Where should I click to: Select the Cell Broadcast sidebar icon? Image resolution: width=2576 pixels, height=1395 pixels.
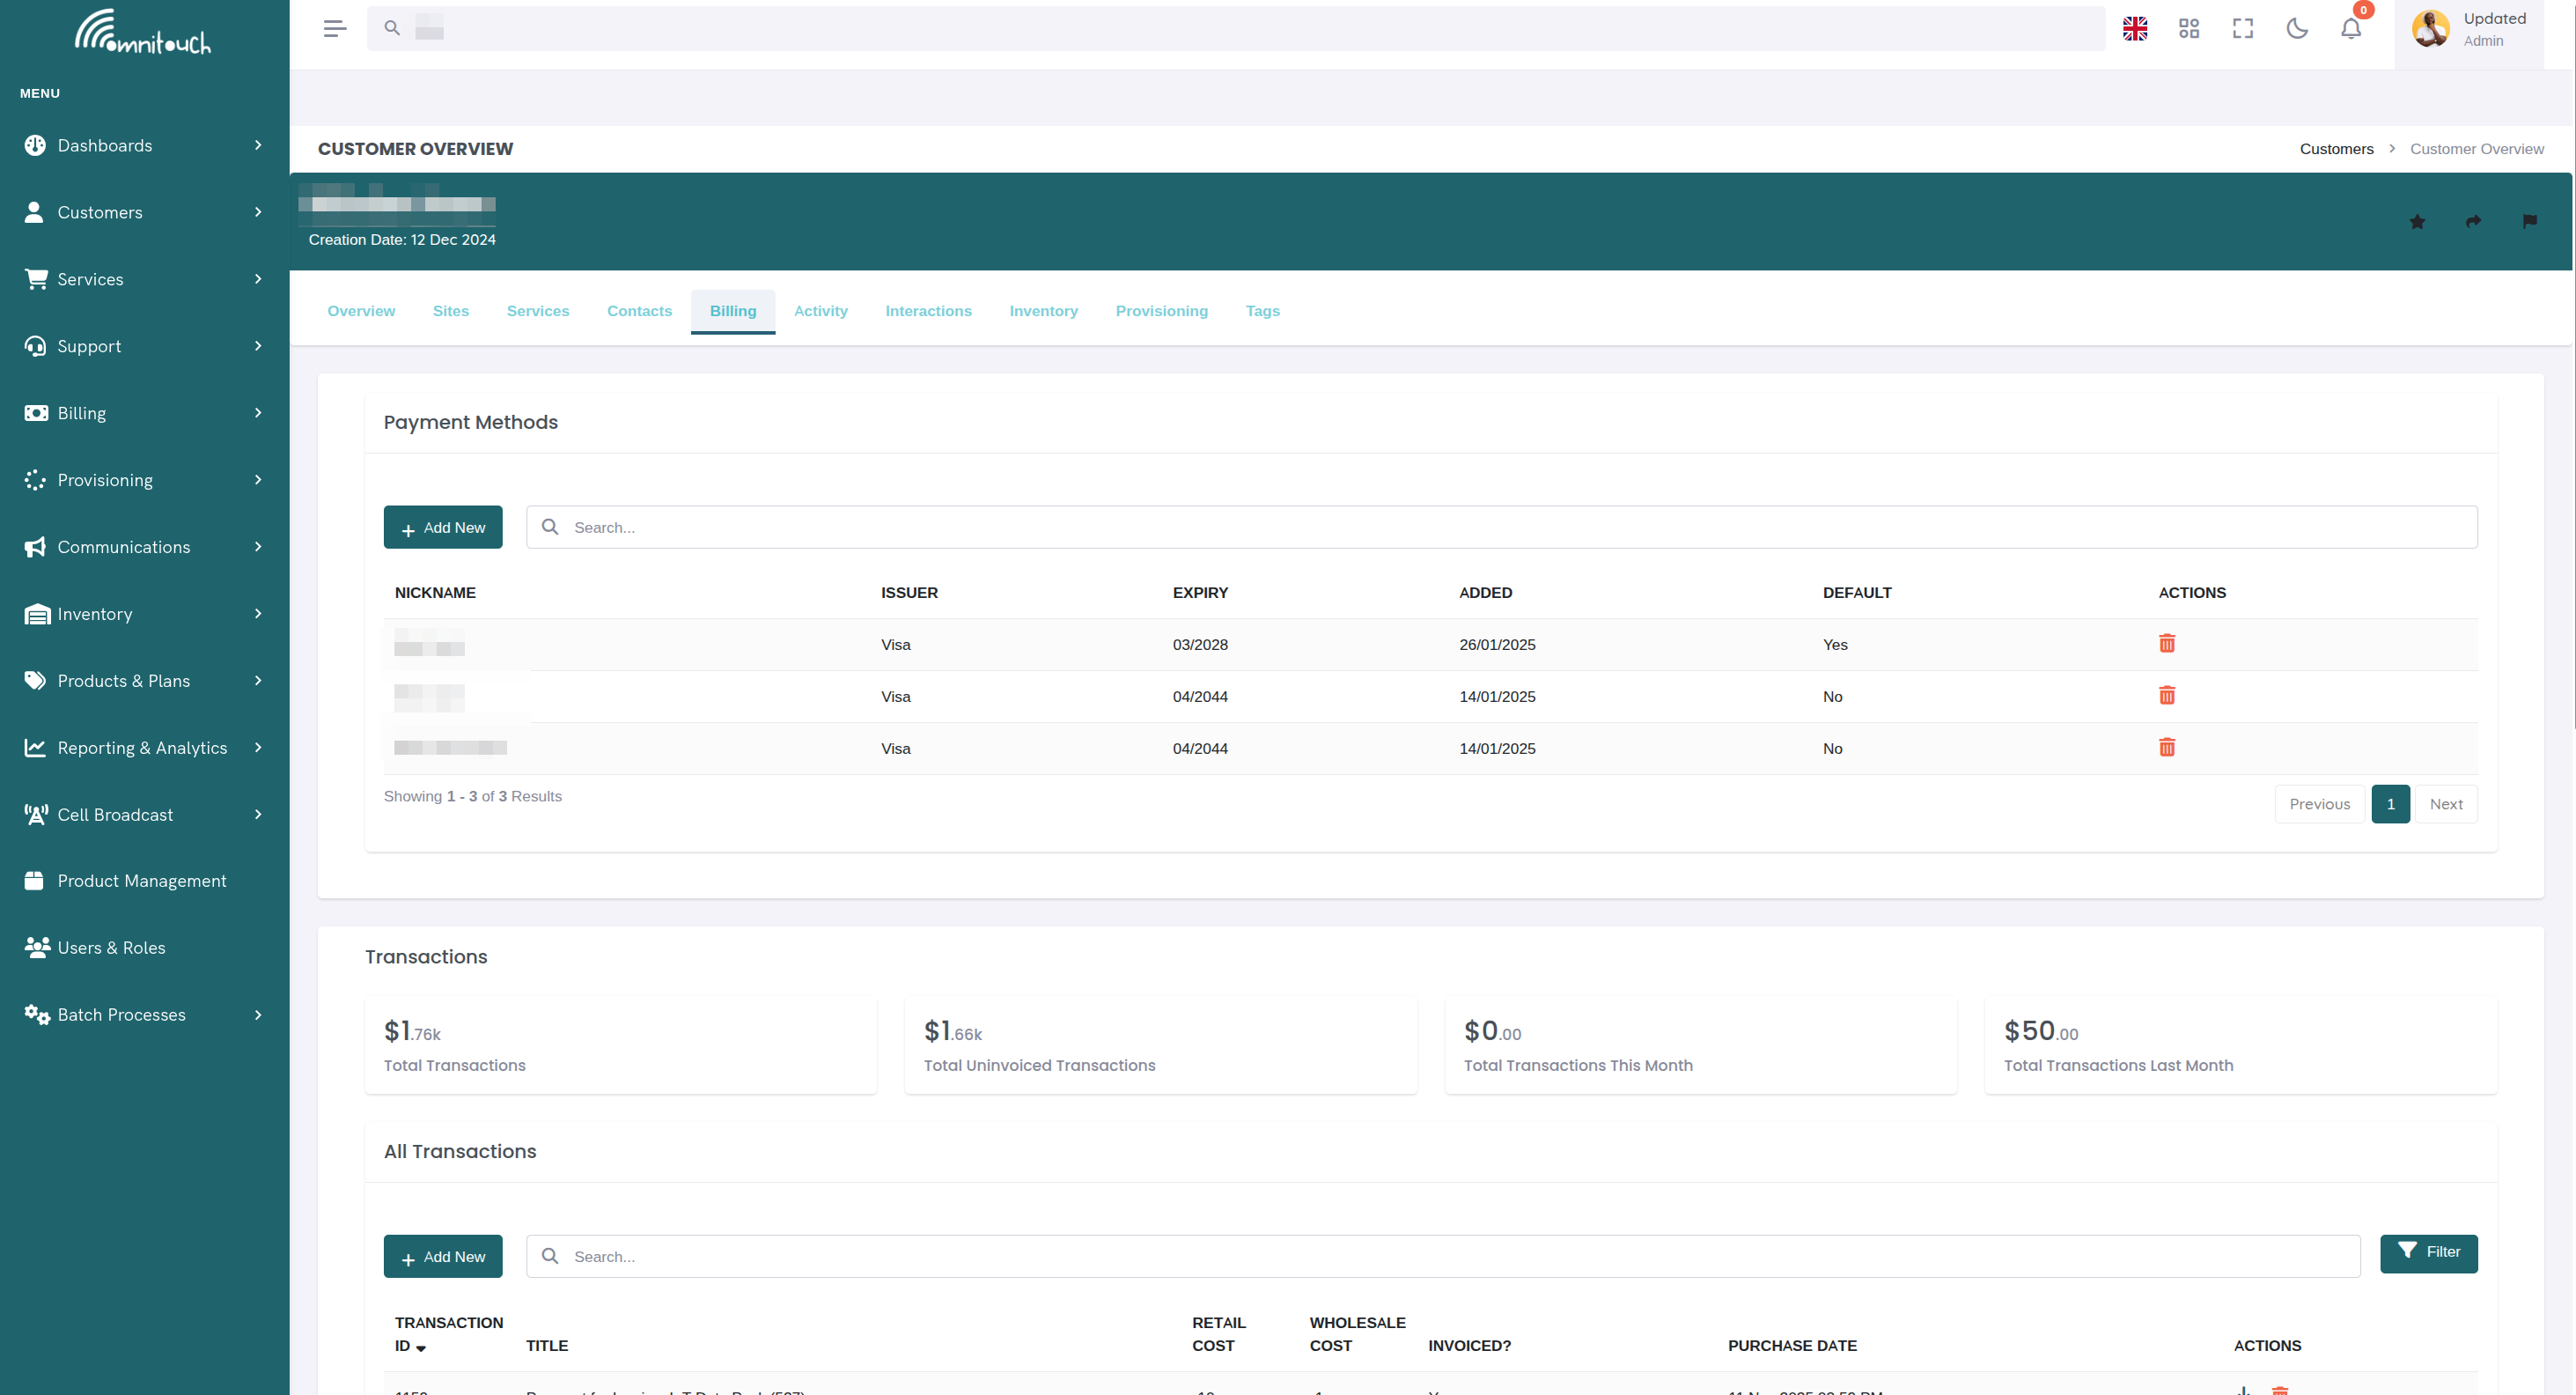(36, 814)
